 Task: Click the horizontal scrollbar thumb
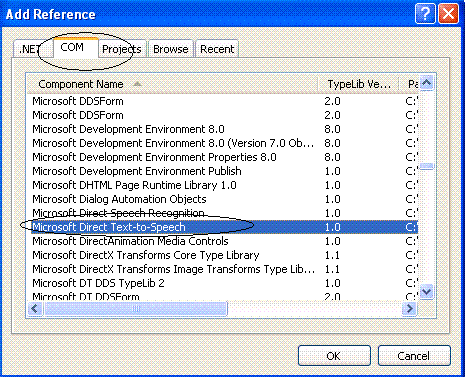click(136, 309)
